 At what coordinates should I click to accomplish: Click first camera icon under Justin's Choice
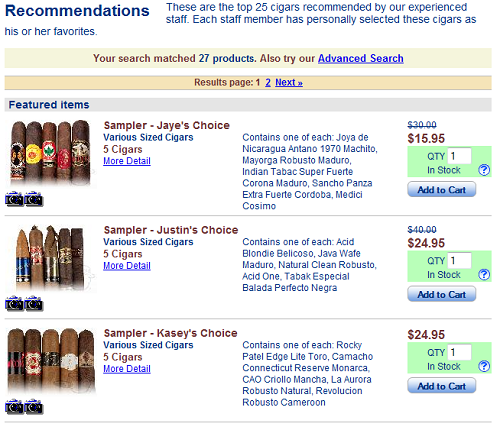14,303
